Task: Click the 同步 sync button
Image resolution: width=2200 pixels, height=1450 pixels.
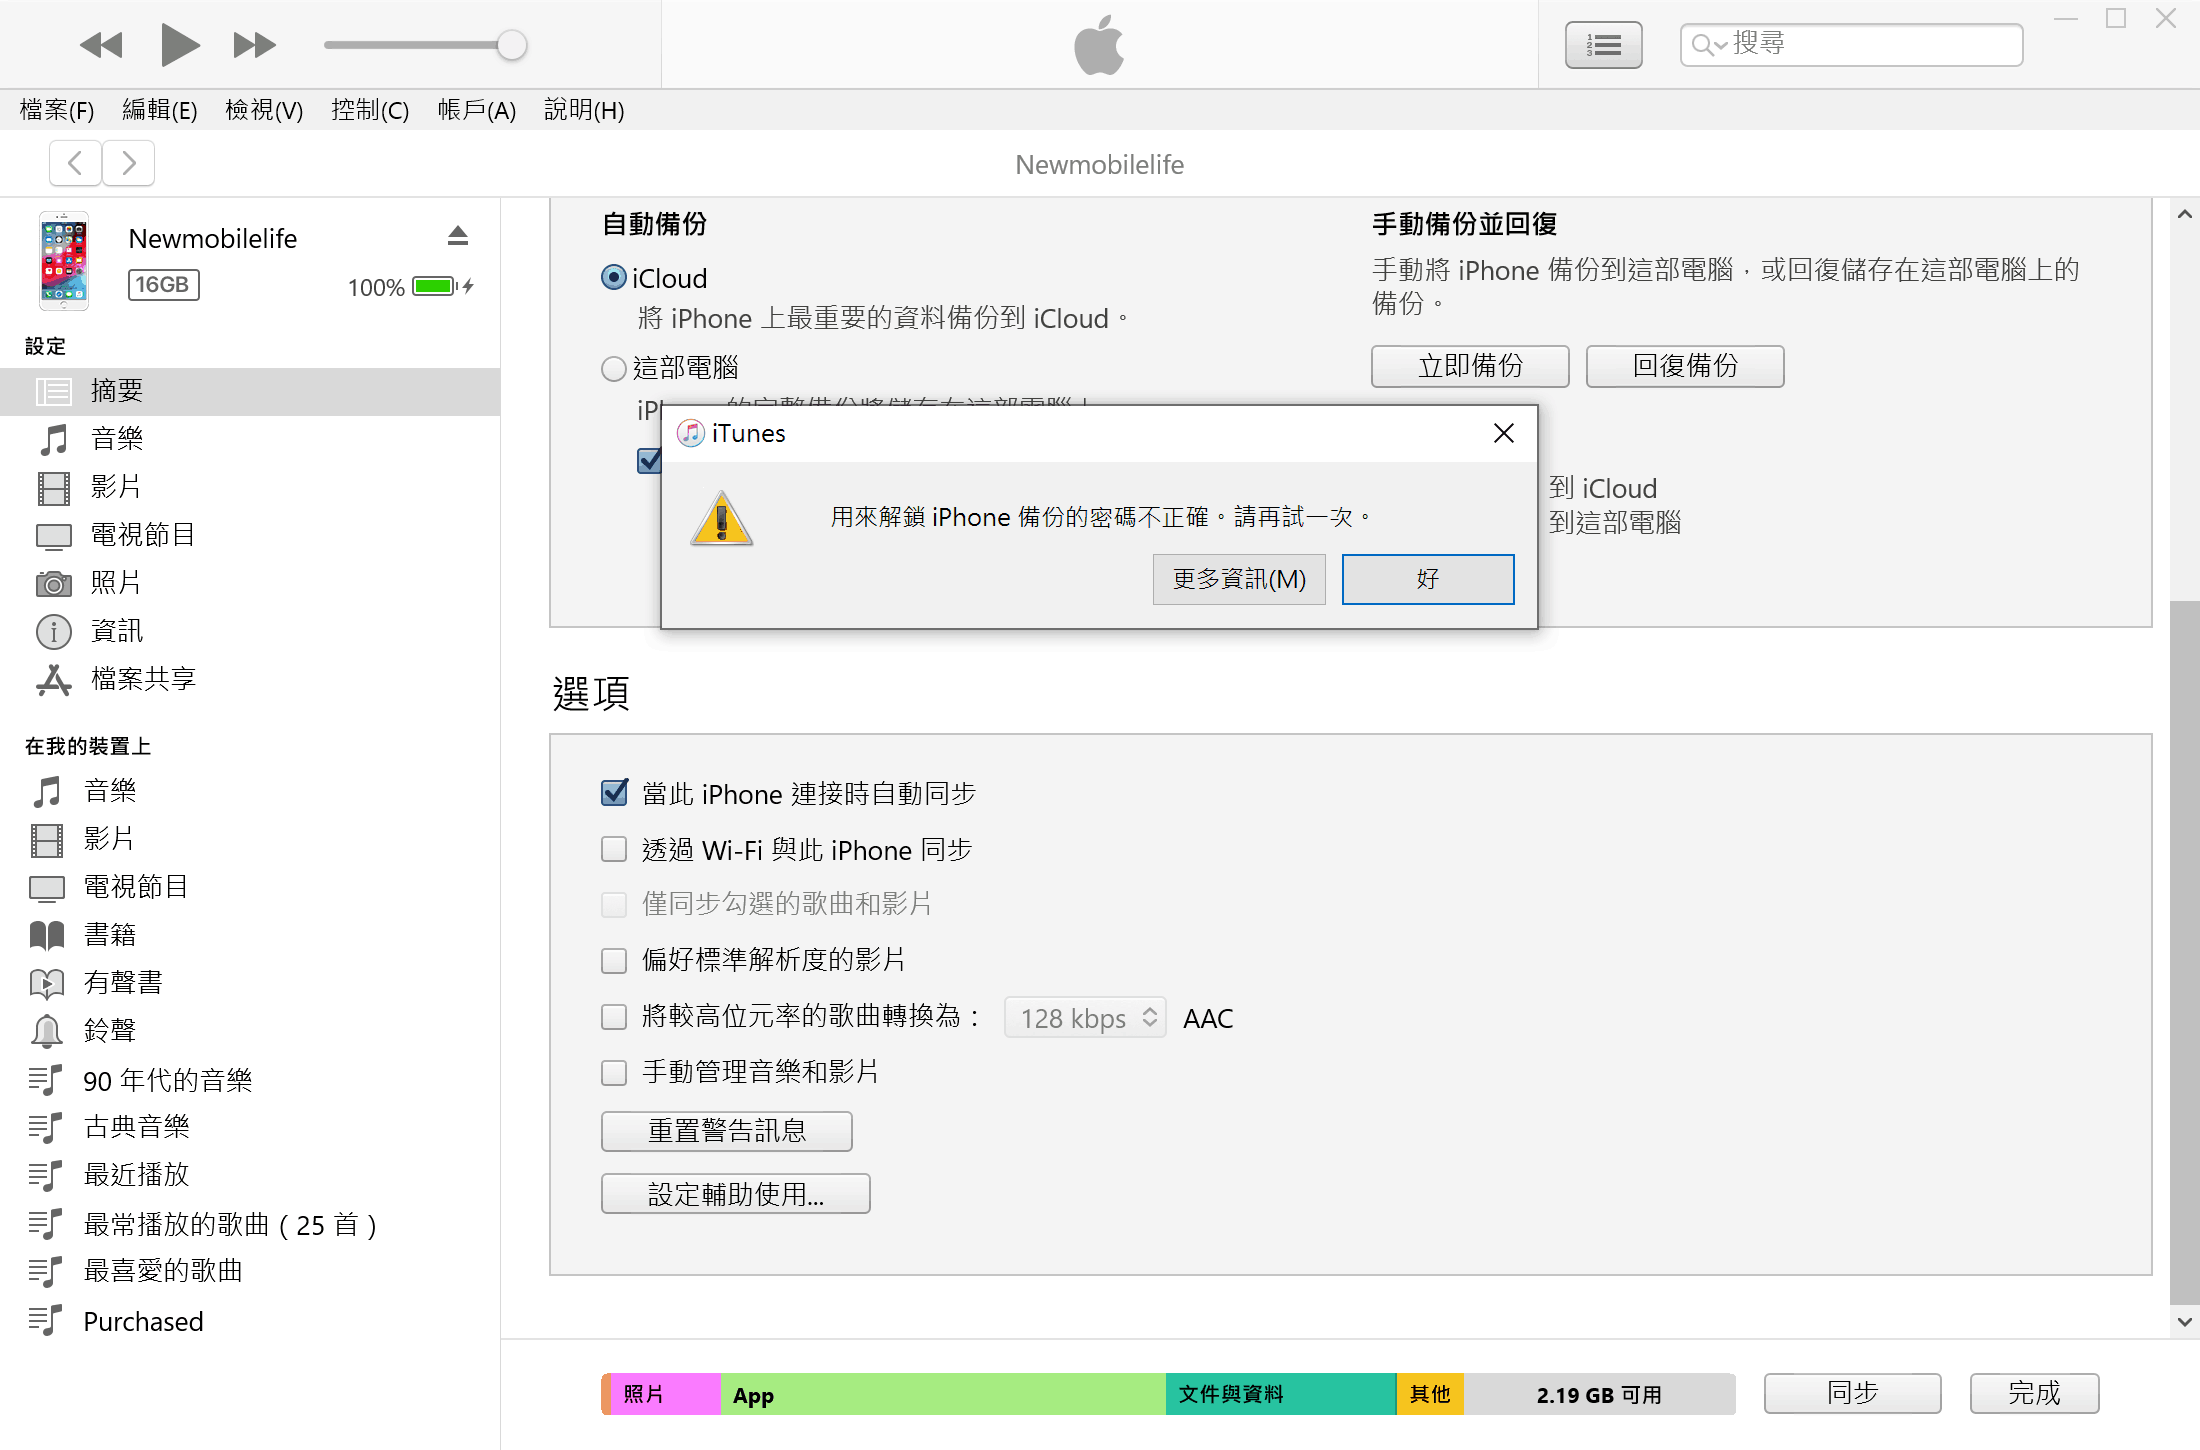Action: pos(1852,1393)
